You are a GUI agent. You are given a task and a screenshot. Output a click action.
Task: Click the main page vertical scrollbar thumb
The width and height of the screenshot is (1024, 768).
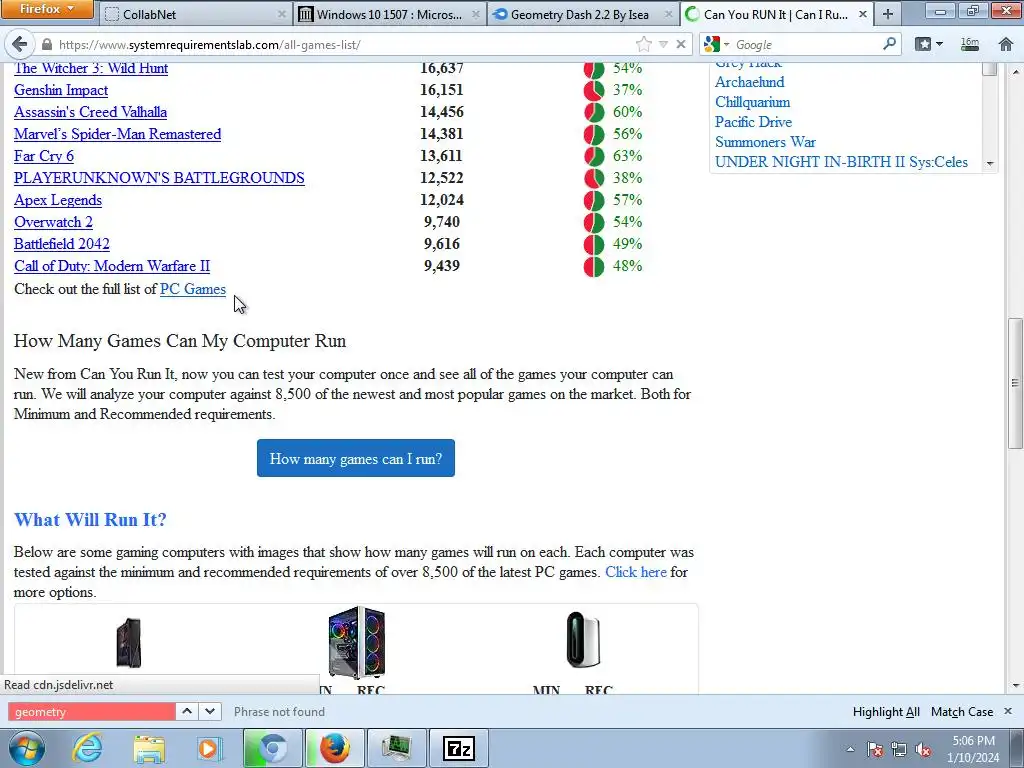click(1015, 383)
